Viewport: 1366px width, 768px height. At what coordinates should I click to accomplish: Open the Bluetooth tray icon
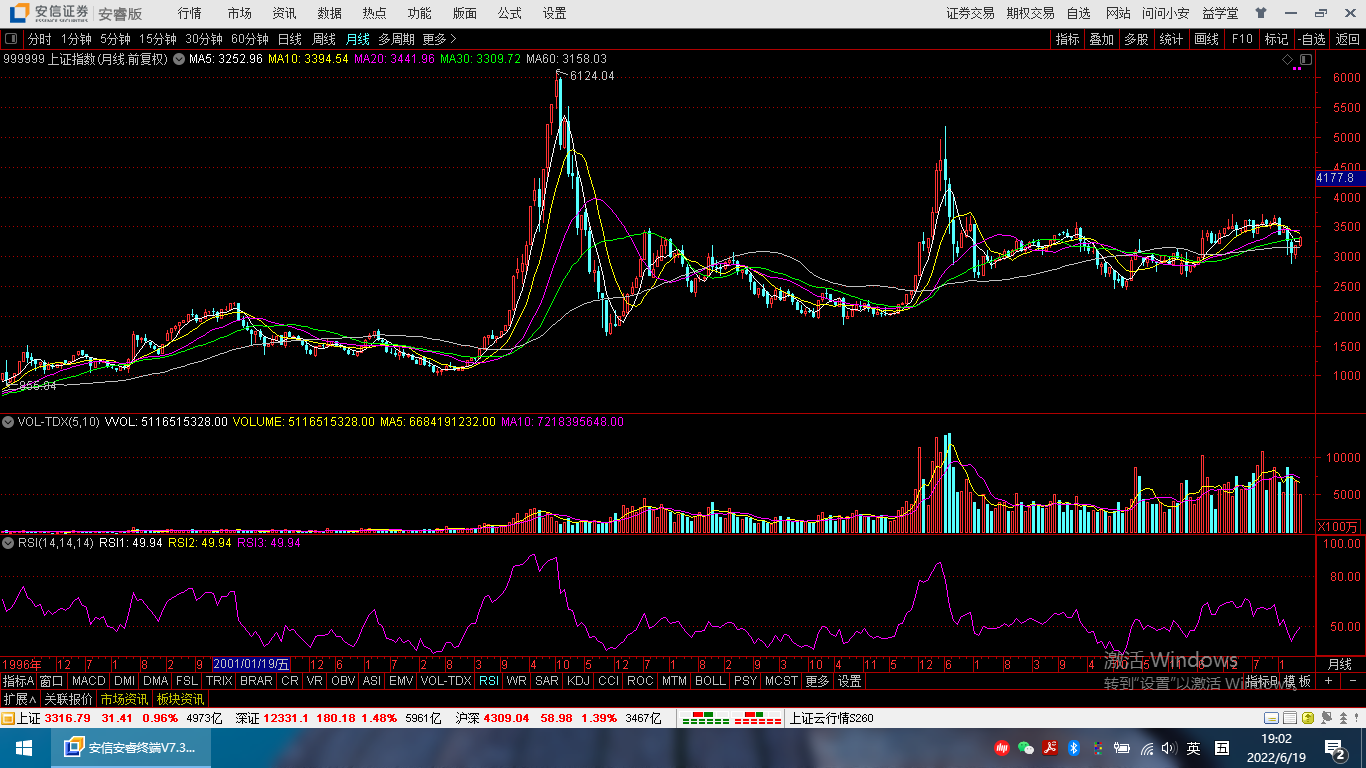tap(1074, 748)
